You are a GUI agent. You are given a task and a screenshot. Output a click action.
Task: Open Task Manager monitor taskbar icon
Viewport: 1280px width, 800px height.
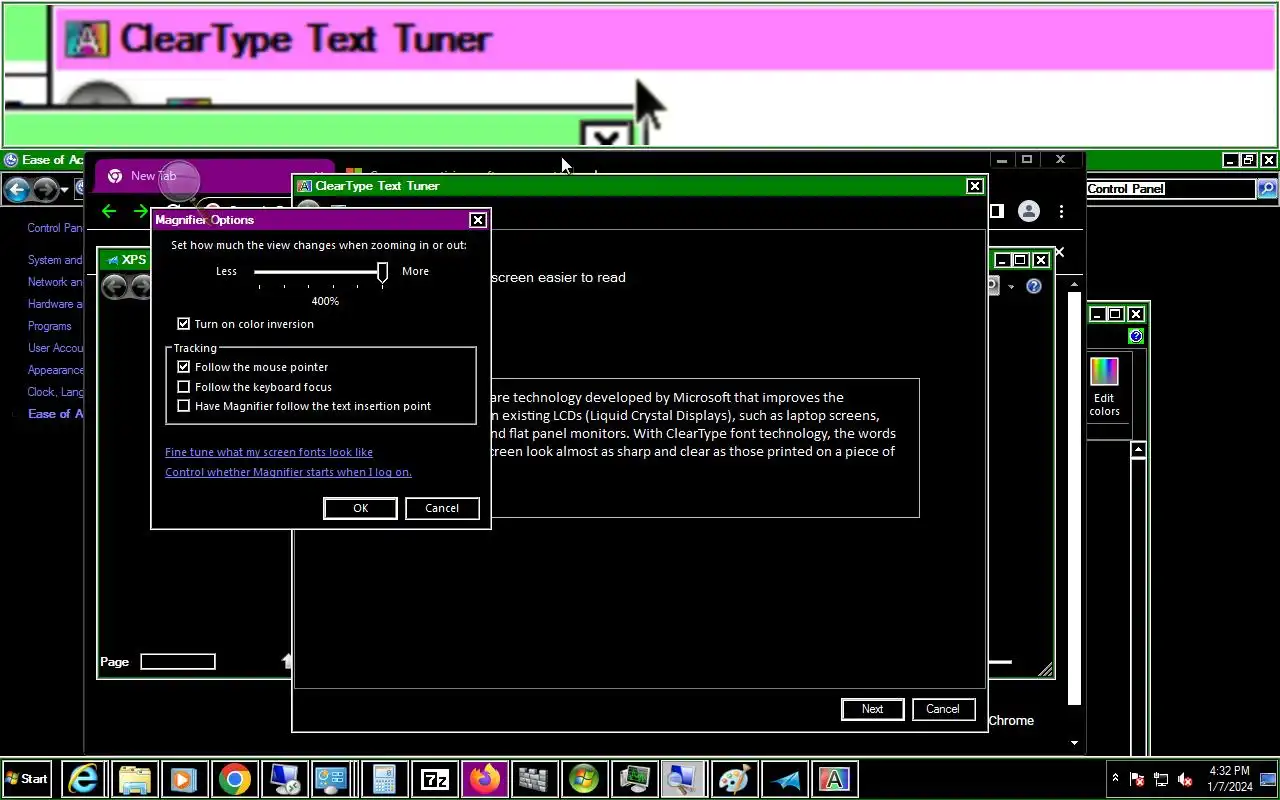[x=635, y=779]
